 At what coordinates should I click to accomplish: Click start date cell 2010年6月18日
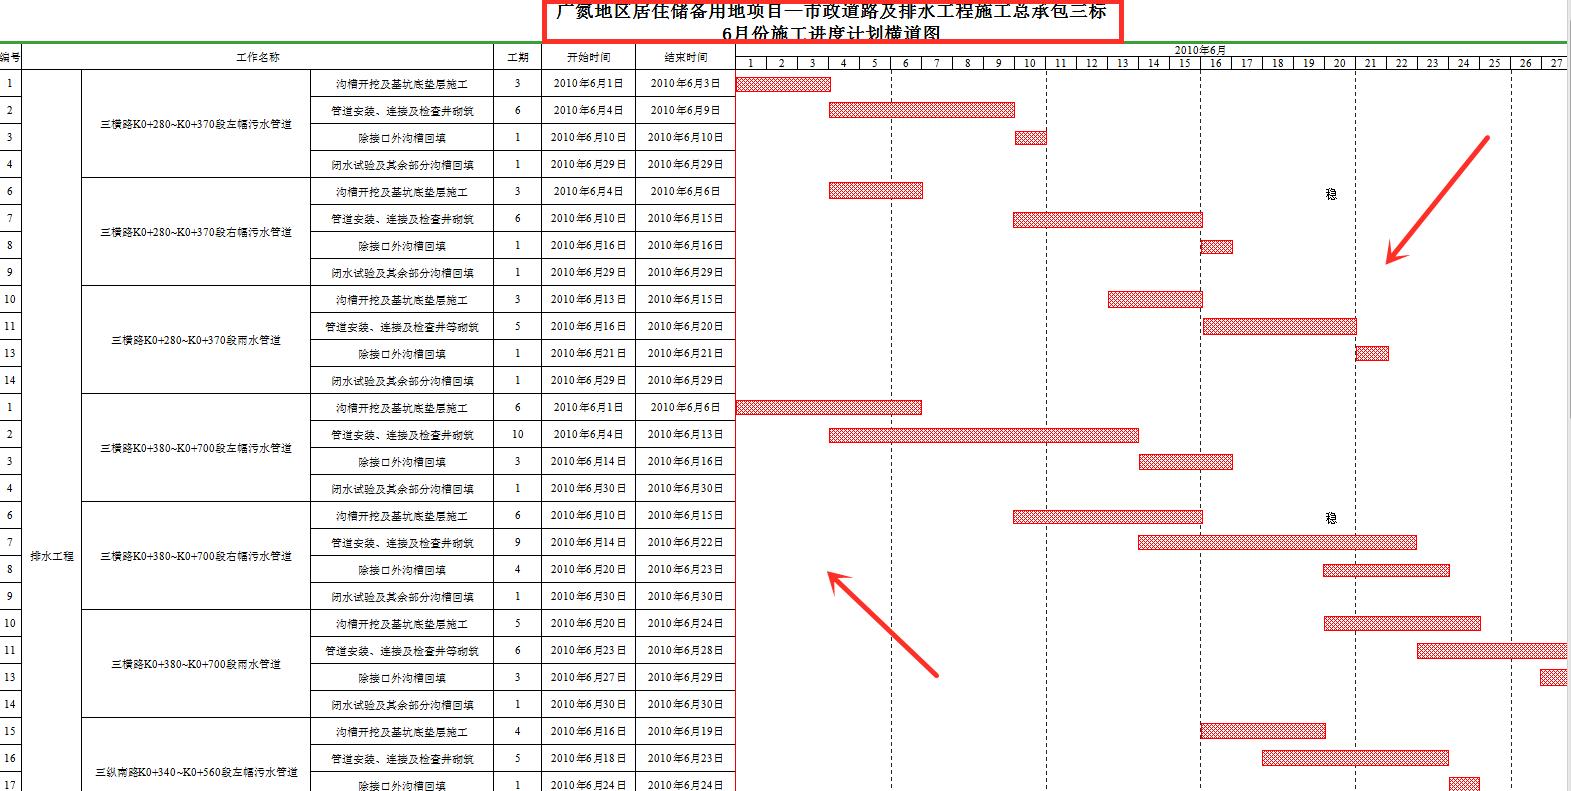pos(588,759)
